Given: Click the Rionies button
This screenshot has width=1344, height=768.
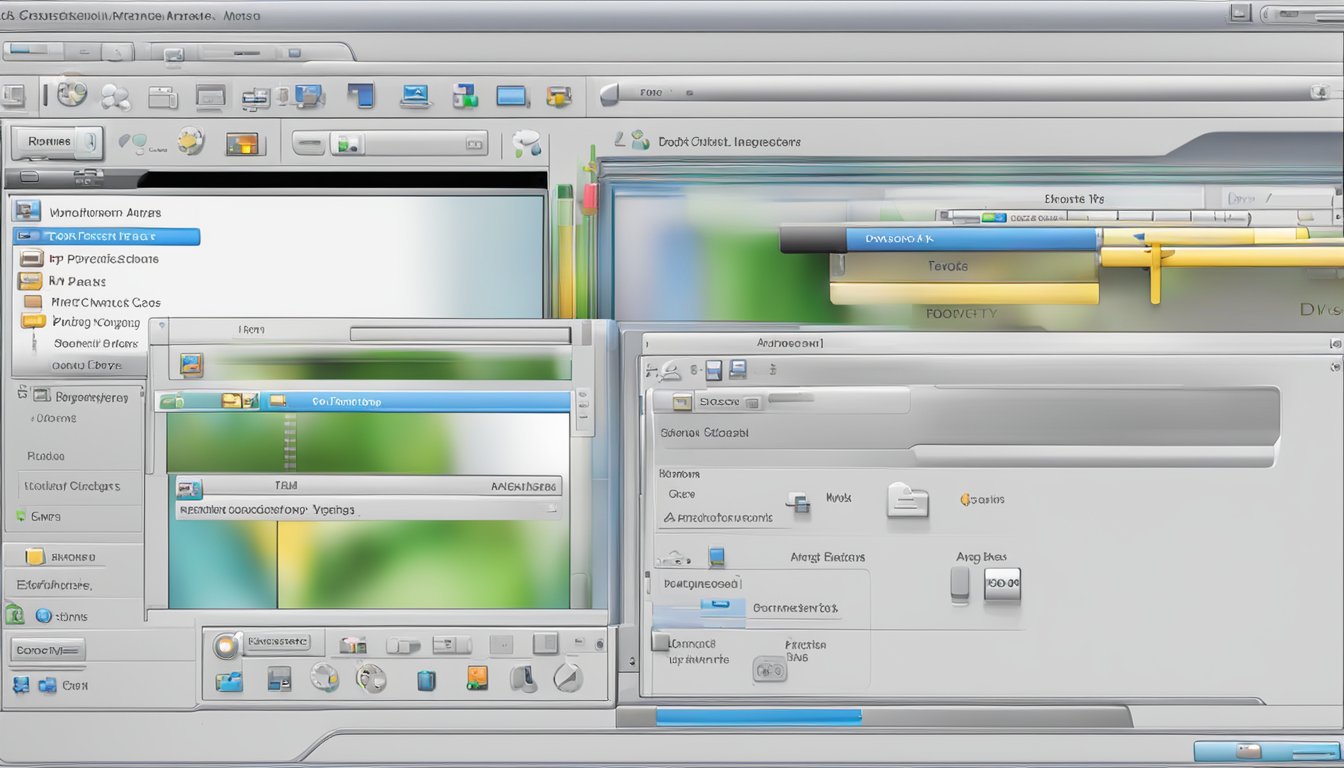Looking at the screenshot, I should pos(57,142).
